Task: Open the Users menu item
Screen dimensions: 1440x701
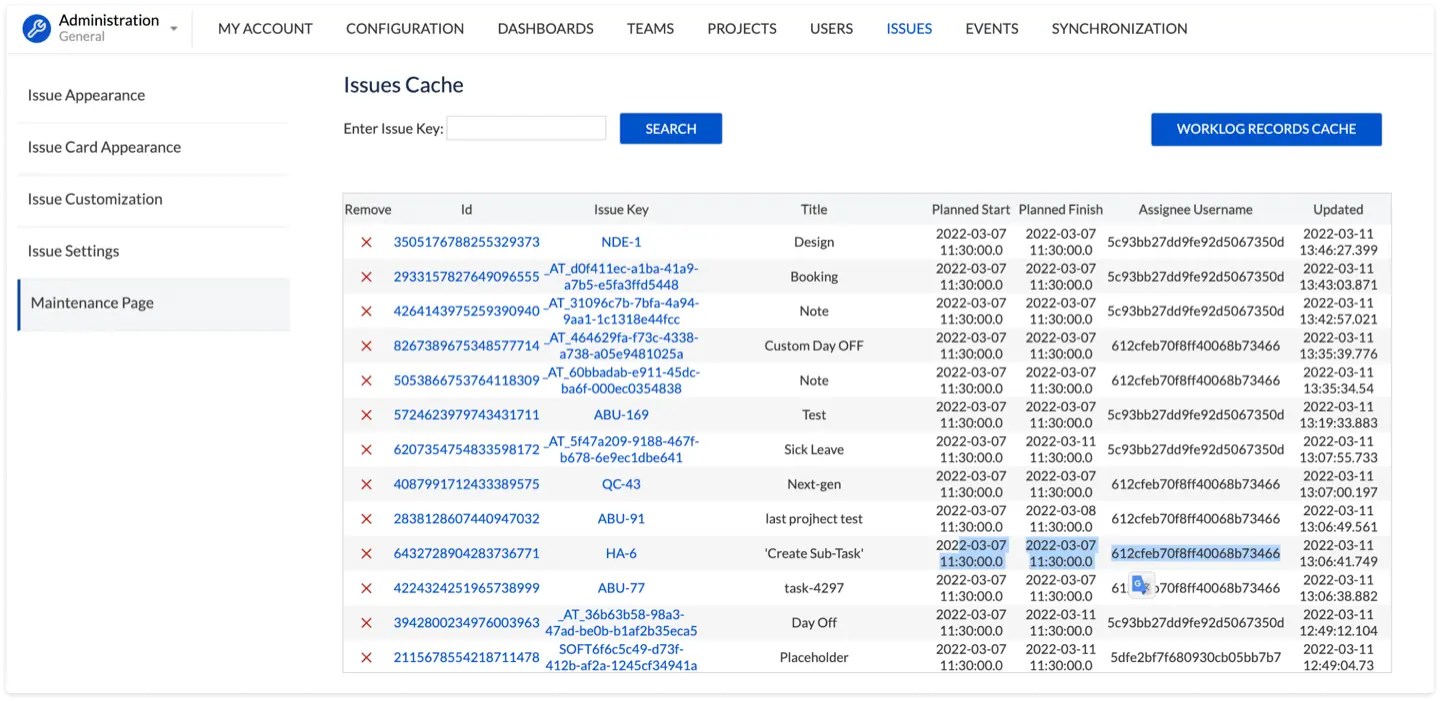Action: coord(831,29)
